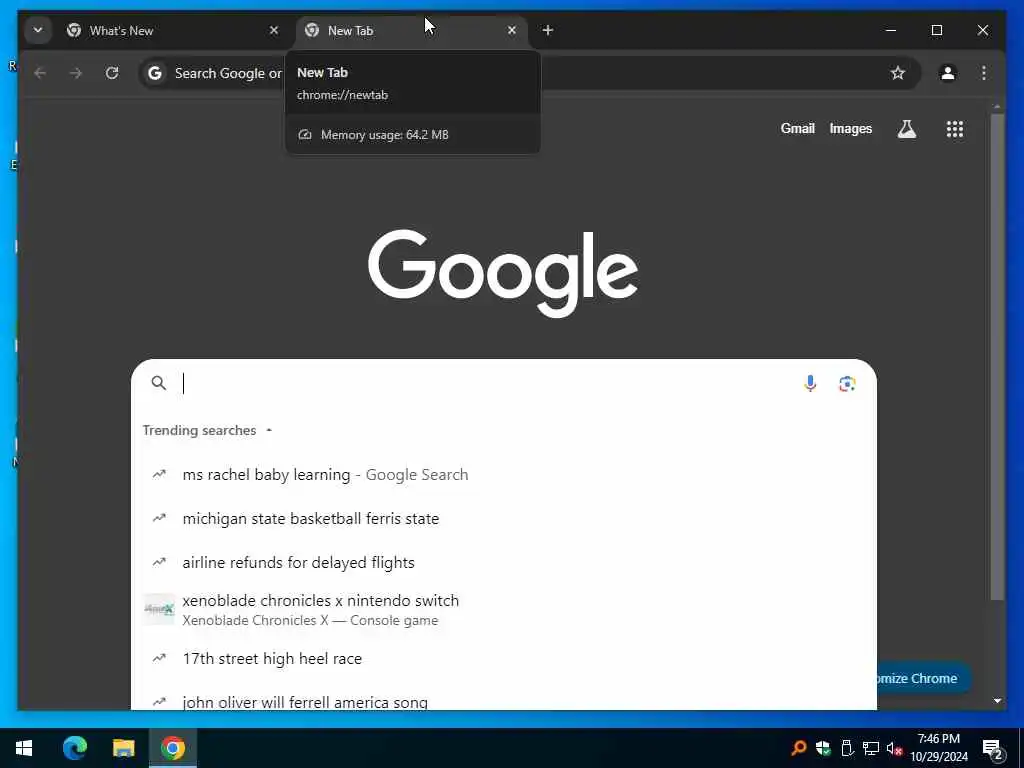
Task: Close the What's New tab
Action: 274,31
